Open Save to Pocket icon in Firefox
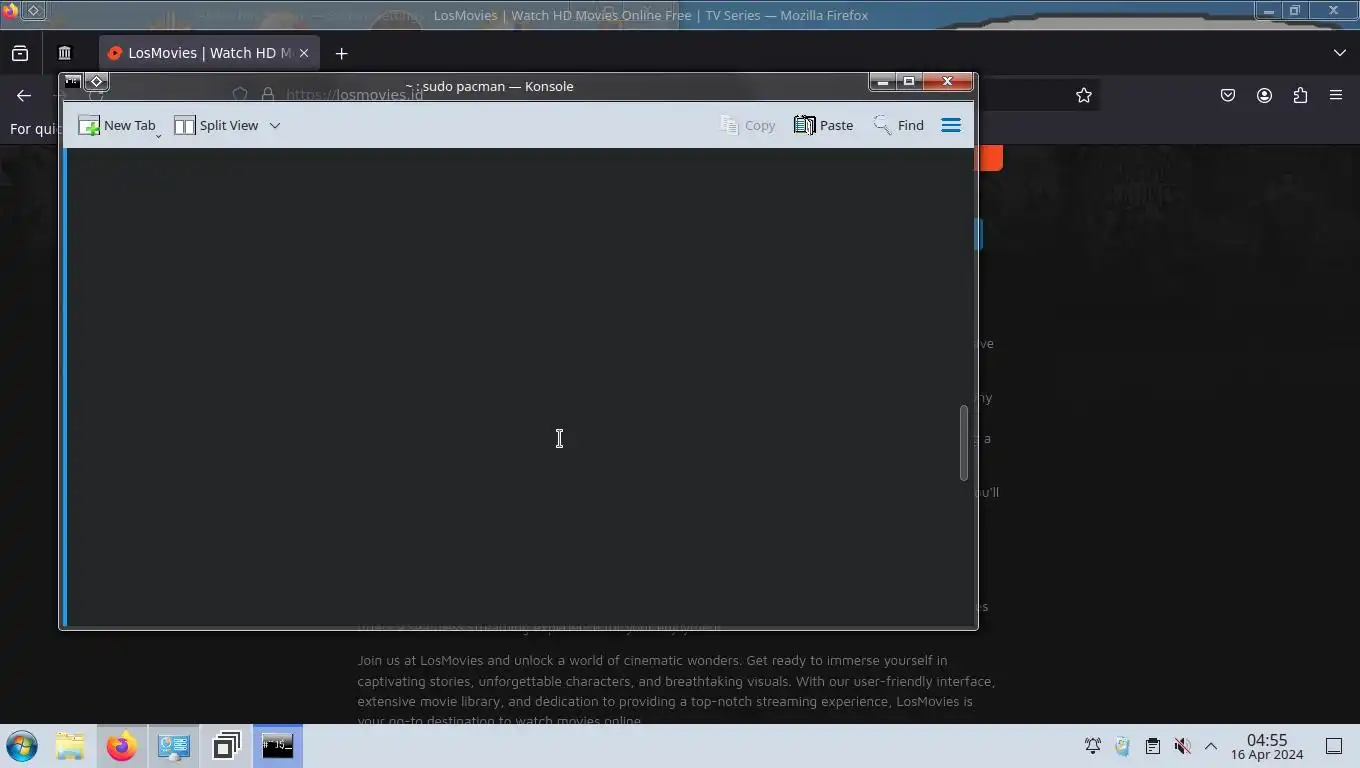The width and height of the screenshot is (1360, 768). pos(1228,95)
